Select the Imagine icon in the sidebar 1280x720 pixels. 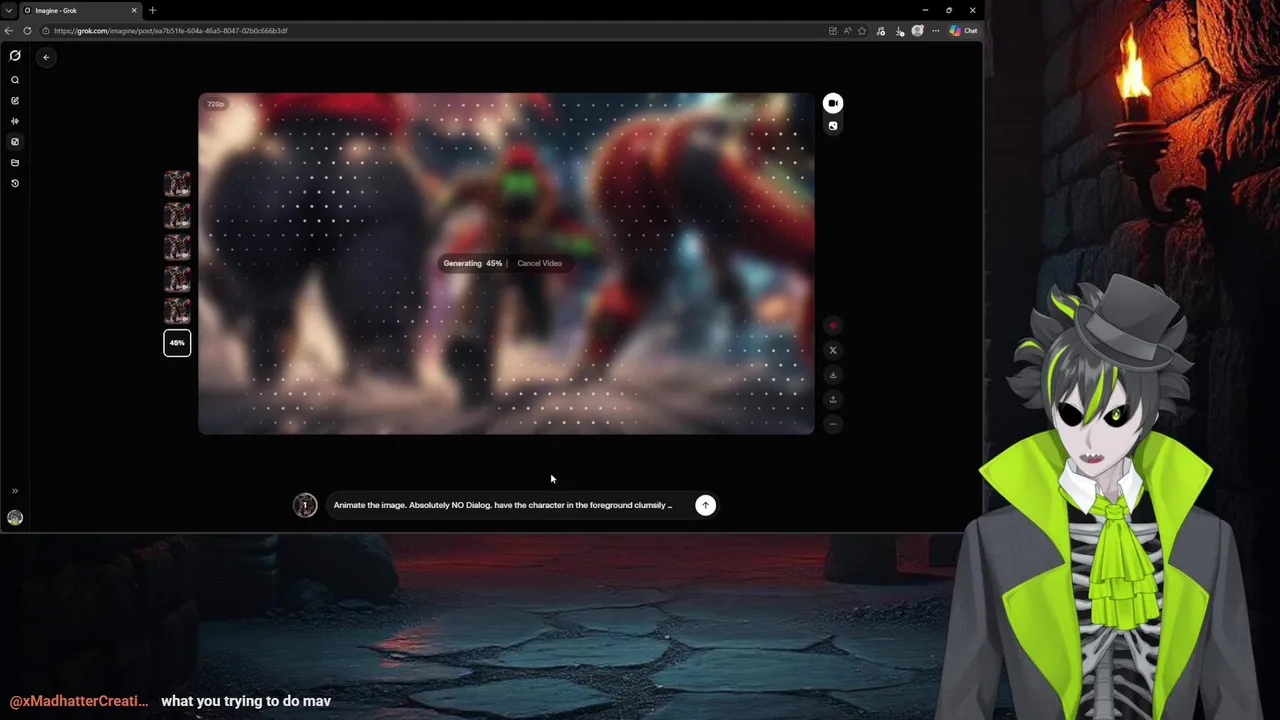tap(15, 142)
